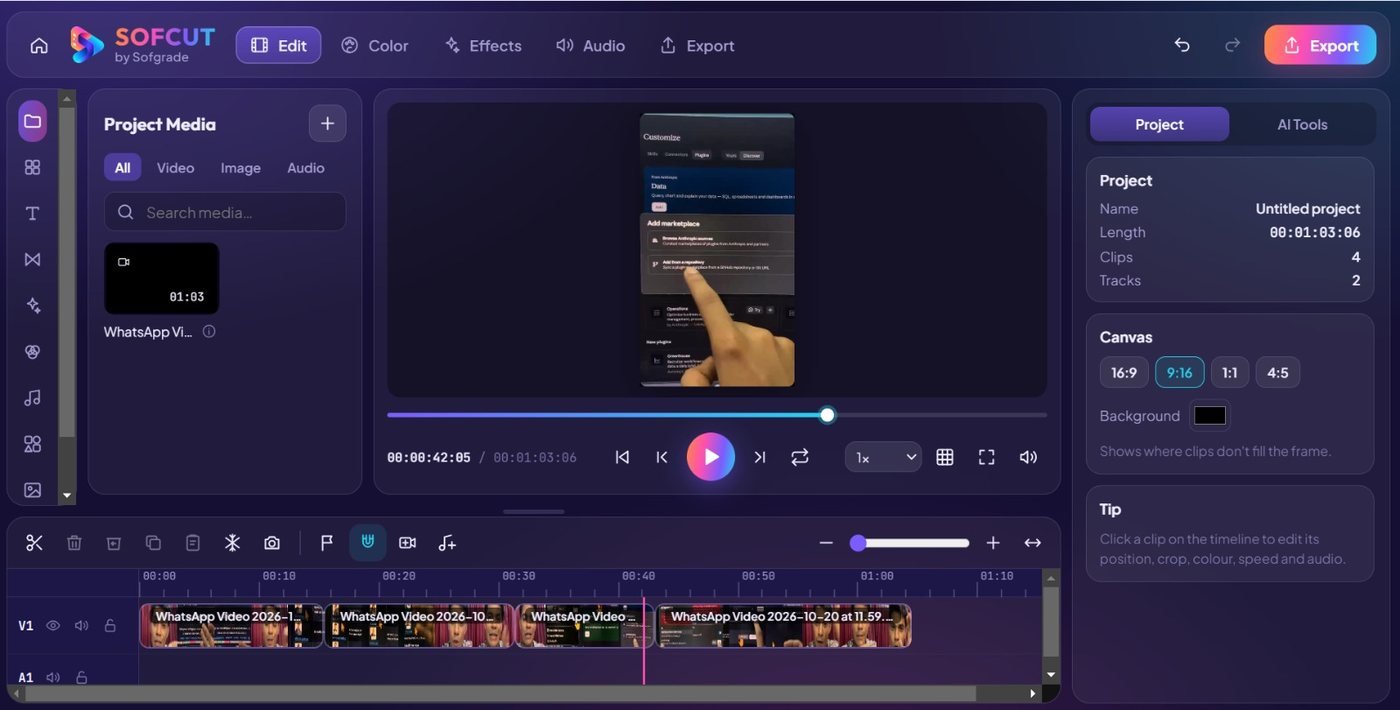Open the shapes elements sidebar panel

click(x=32, y=444)
